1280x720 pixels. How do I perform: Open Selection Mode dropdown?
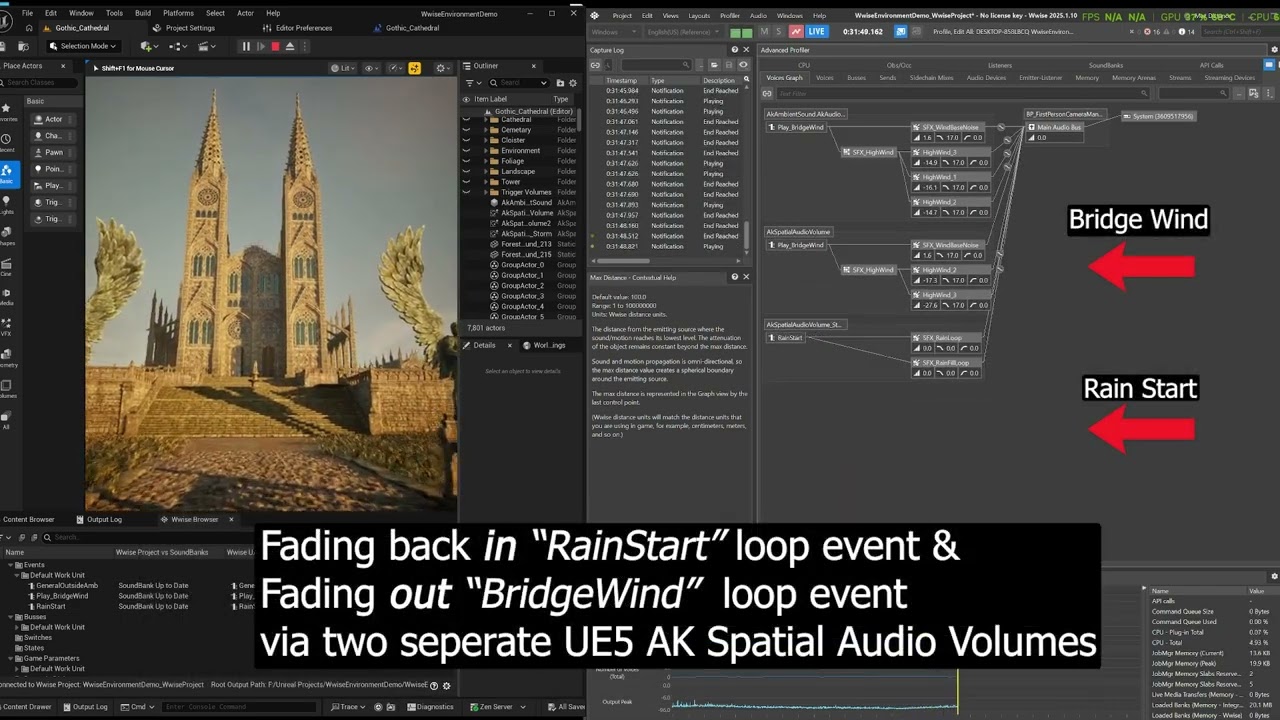[82, 46]
